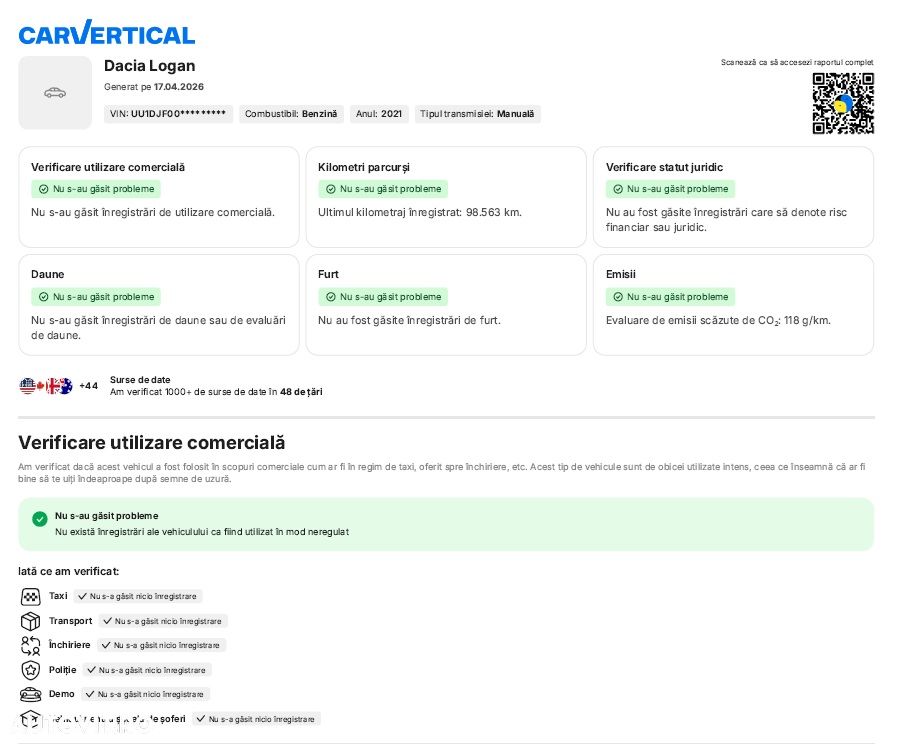Screen dimensions: 899x744
Task: Click the Surse de date label
Action: (140, 379)
